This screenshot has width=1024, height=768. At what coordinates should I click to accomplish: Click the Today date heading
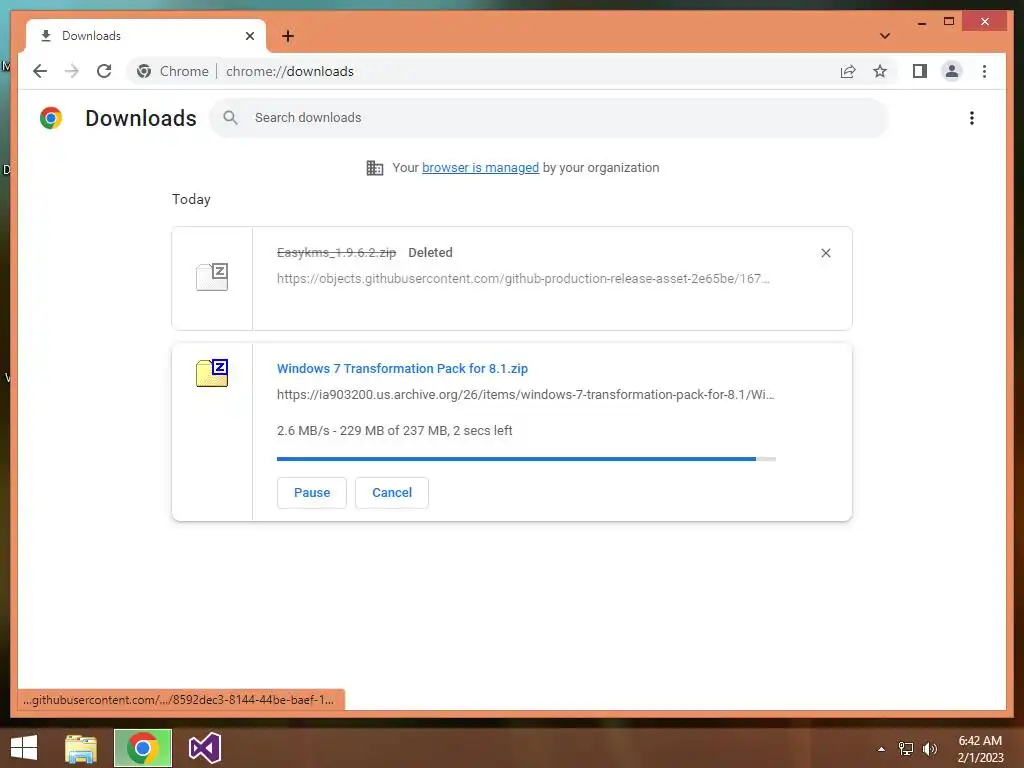pyautogui.click(x=191, y=199)
